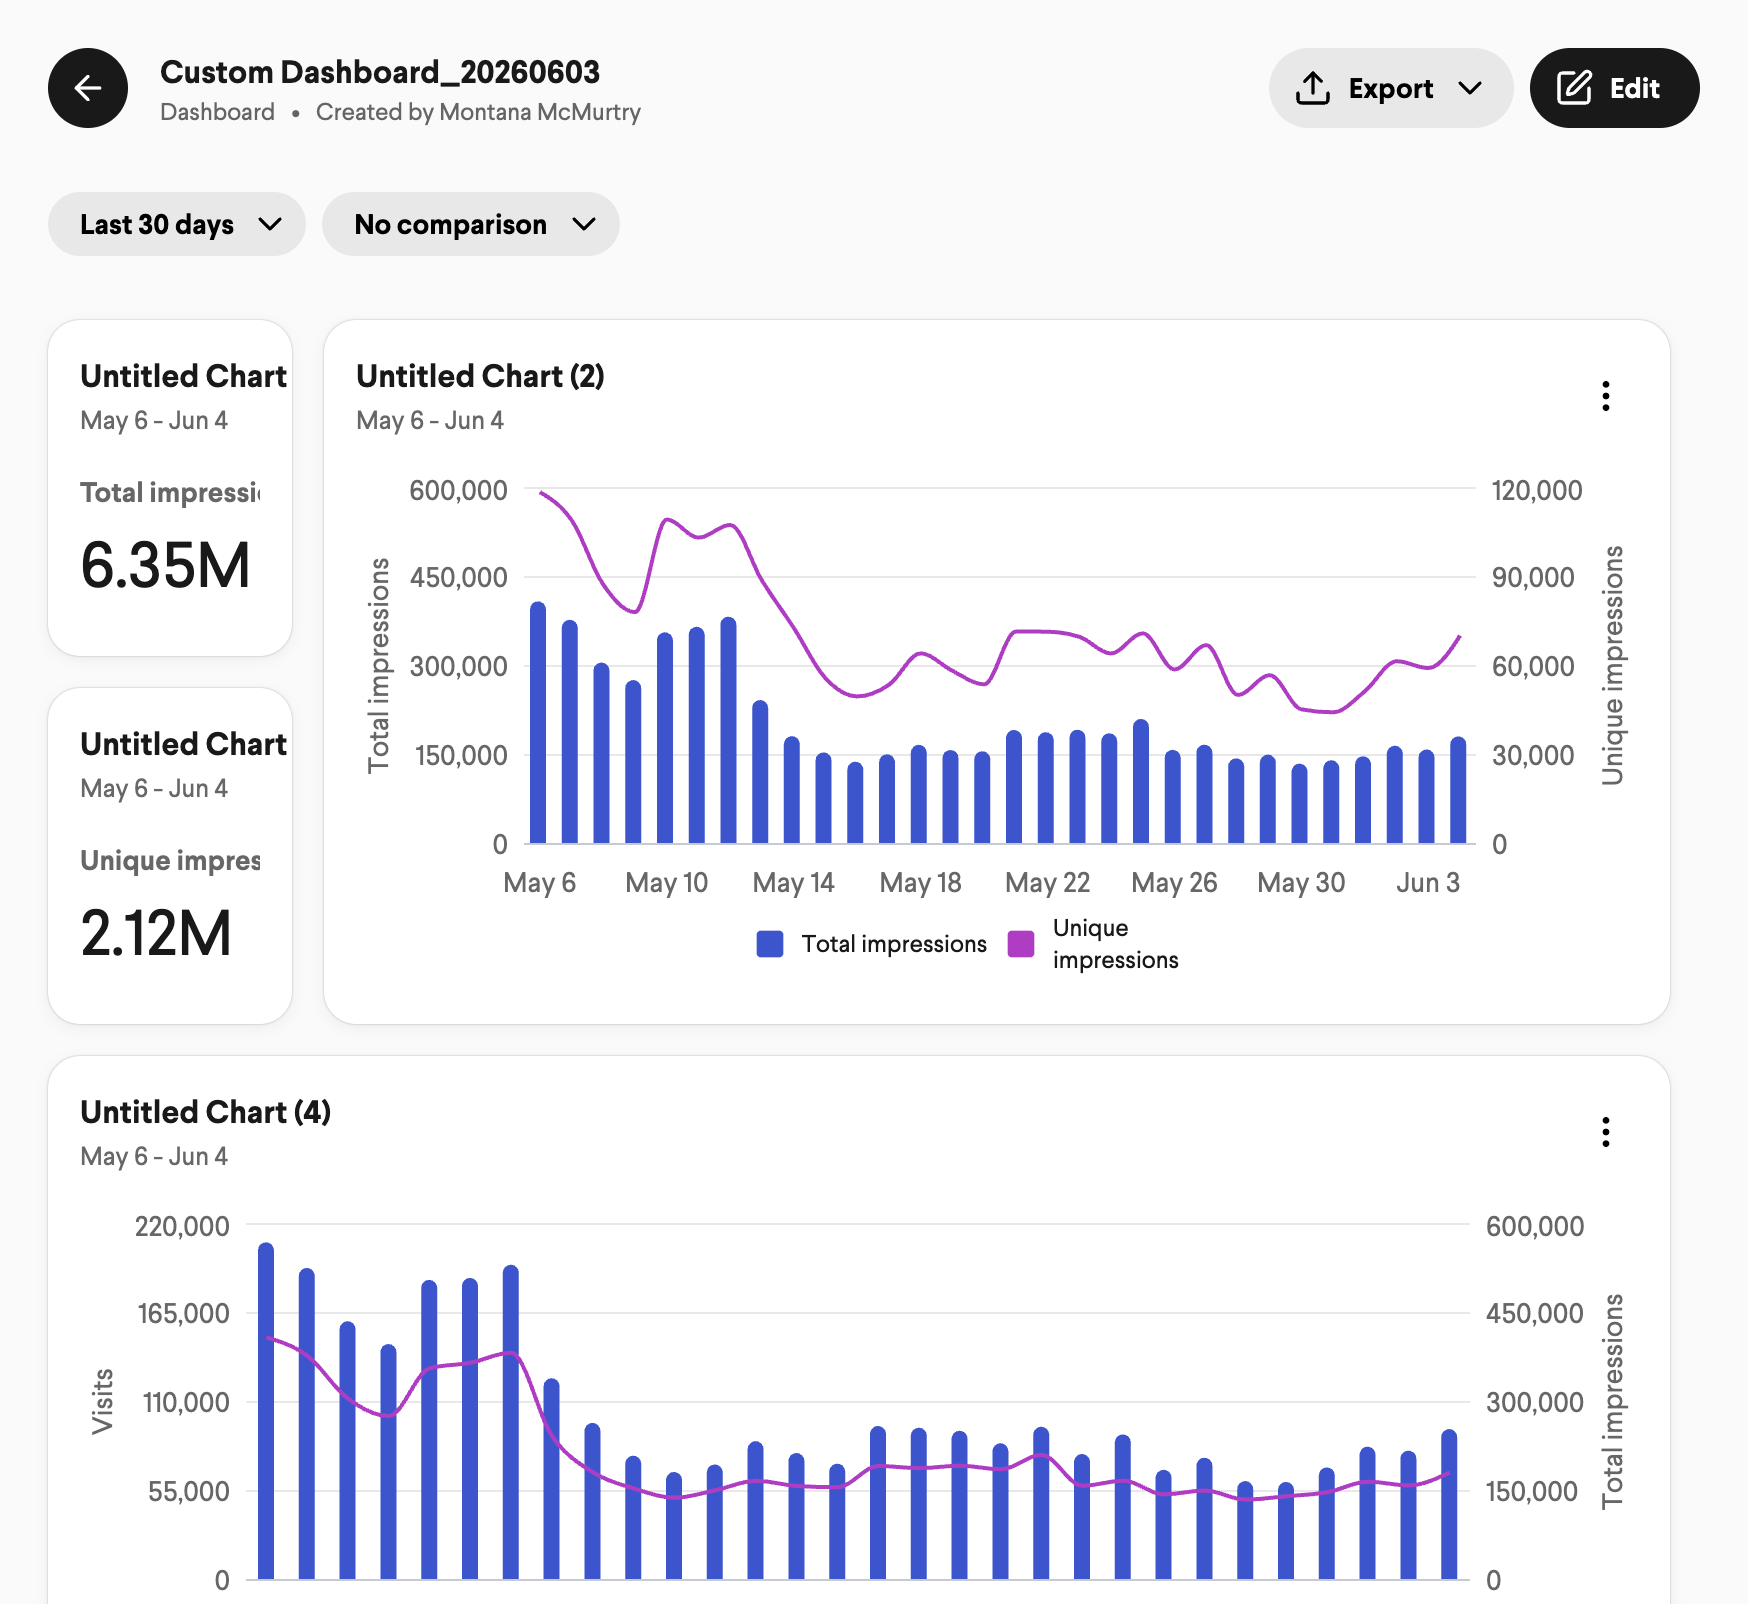Click the dashboard title Custom Dashboard_20260603

[380, 72]
